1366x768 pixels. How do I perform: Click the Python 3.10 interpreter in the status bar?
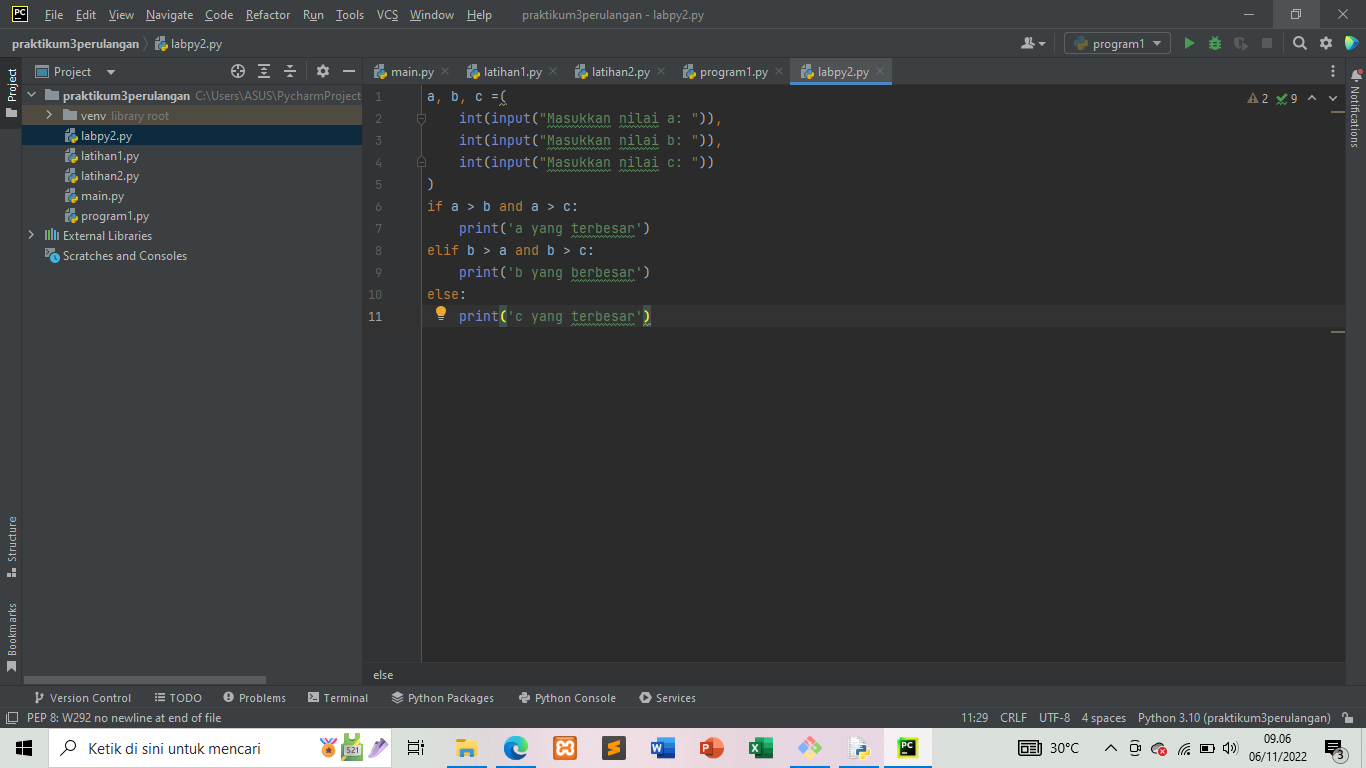(x=1232, y=717)
